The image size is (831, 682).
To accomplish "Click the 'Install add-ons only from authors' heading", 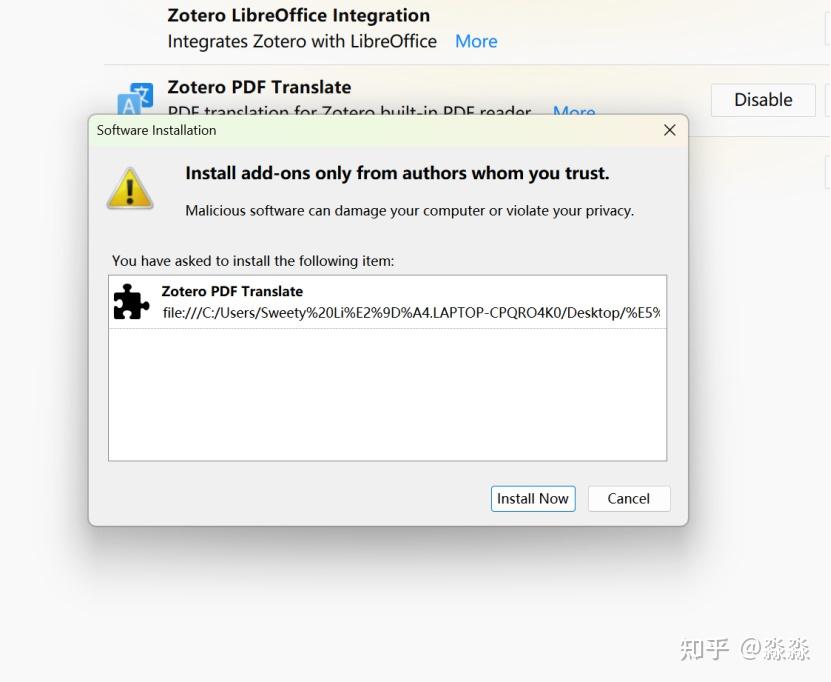I will pyautogui.click(x=397, y=173).
